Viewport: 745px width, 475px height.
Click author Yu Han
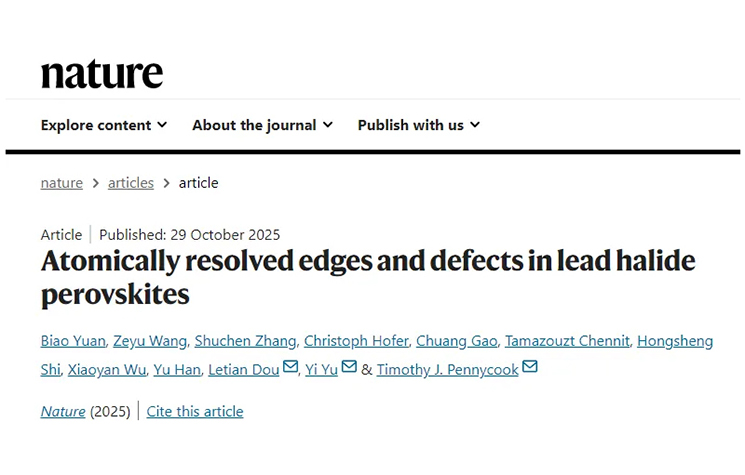click(x=173, y=369)
